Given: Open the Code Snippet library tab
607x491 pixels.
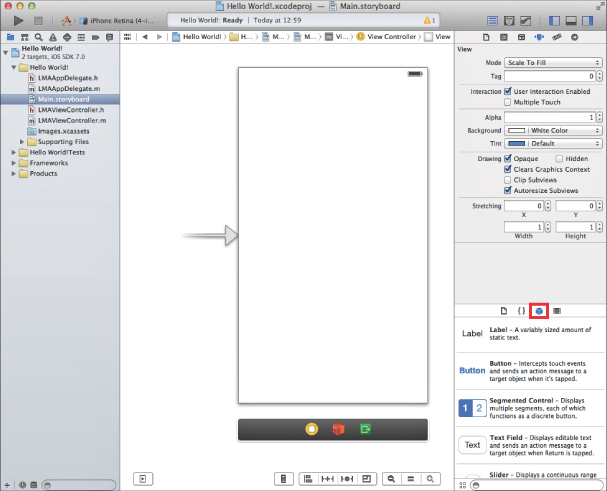Looking at the screenshot, I should 521,311.
